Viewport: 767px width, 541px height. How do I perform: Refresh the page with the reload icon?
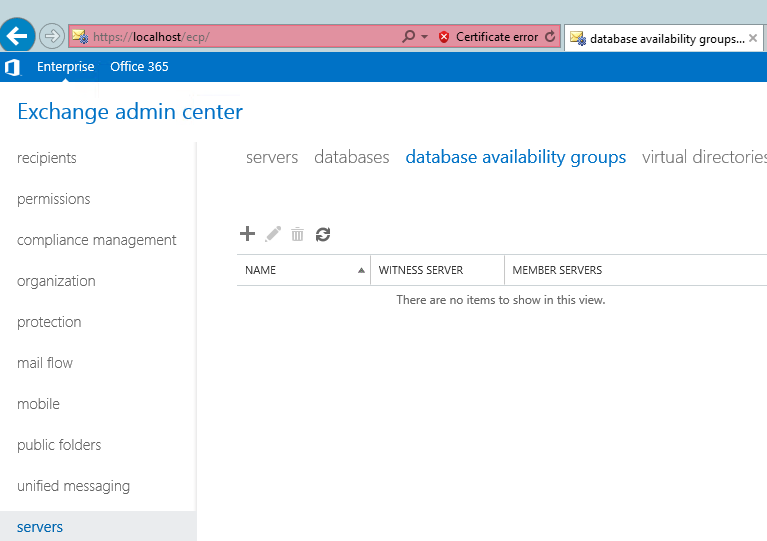pos(550,36)
